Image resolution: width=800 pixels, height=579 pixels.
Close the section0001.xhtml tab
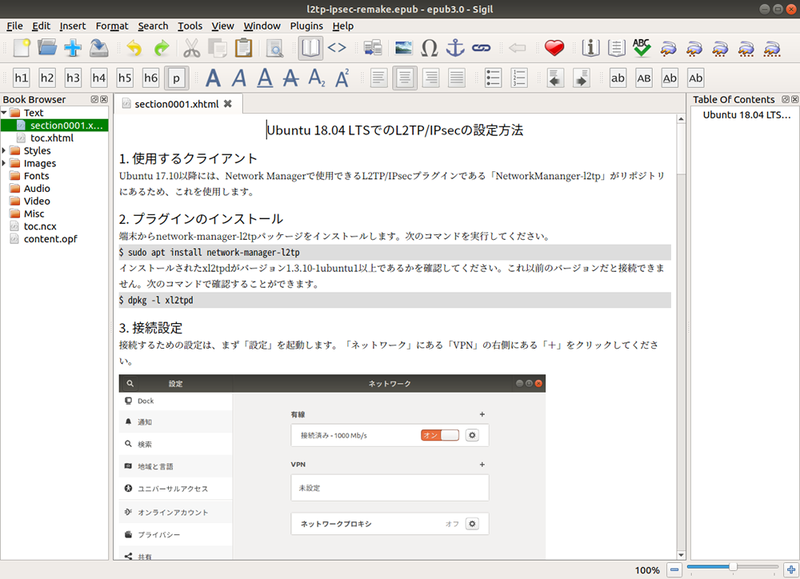(228, 103)
